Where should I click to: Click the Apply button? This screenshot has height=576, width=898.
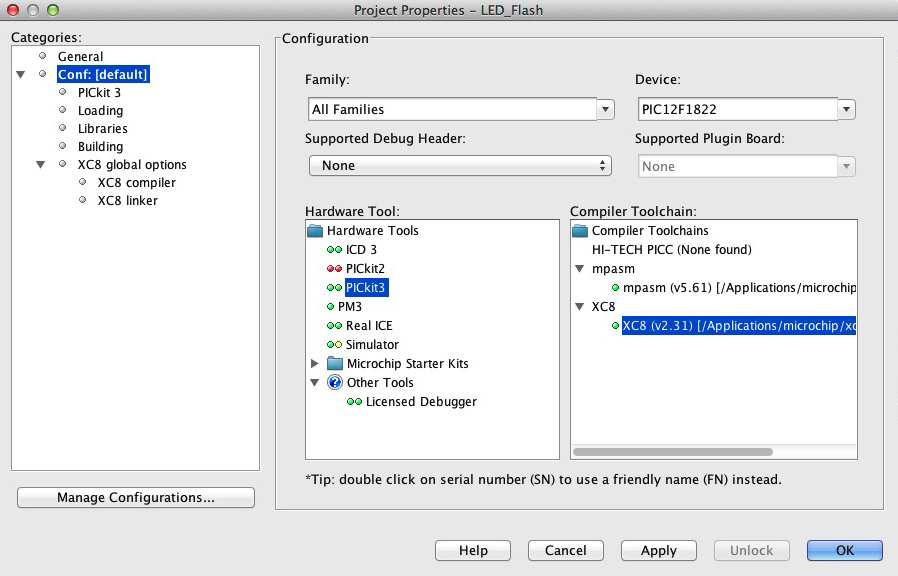tap(658, 551)
